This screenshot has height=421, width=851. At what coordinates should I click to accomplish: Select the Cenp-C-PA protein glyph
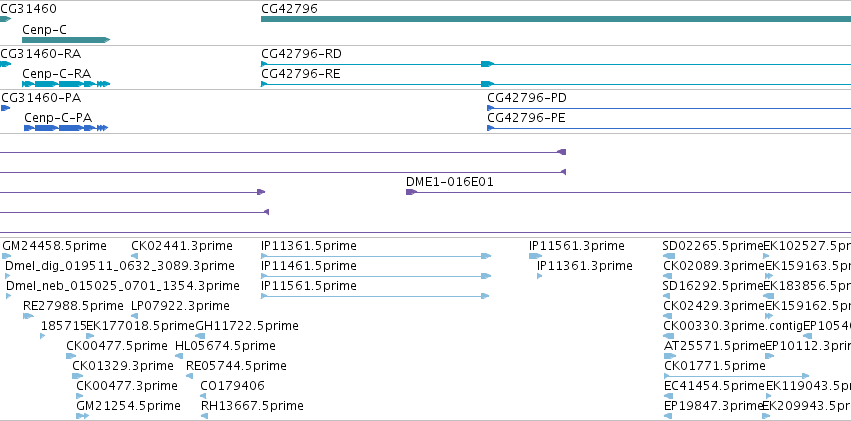(x=66, y=128)
